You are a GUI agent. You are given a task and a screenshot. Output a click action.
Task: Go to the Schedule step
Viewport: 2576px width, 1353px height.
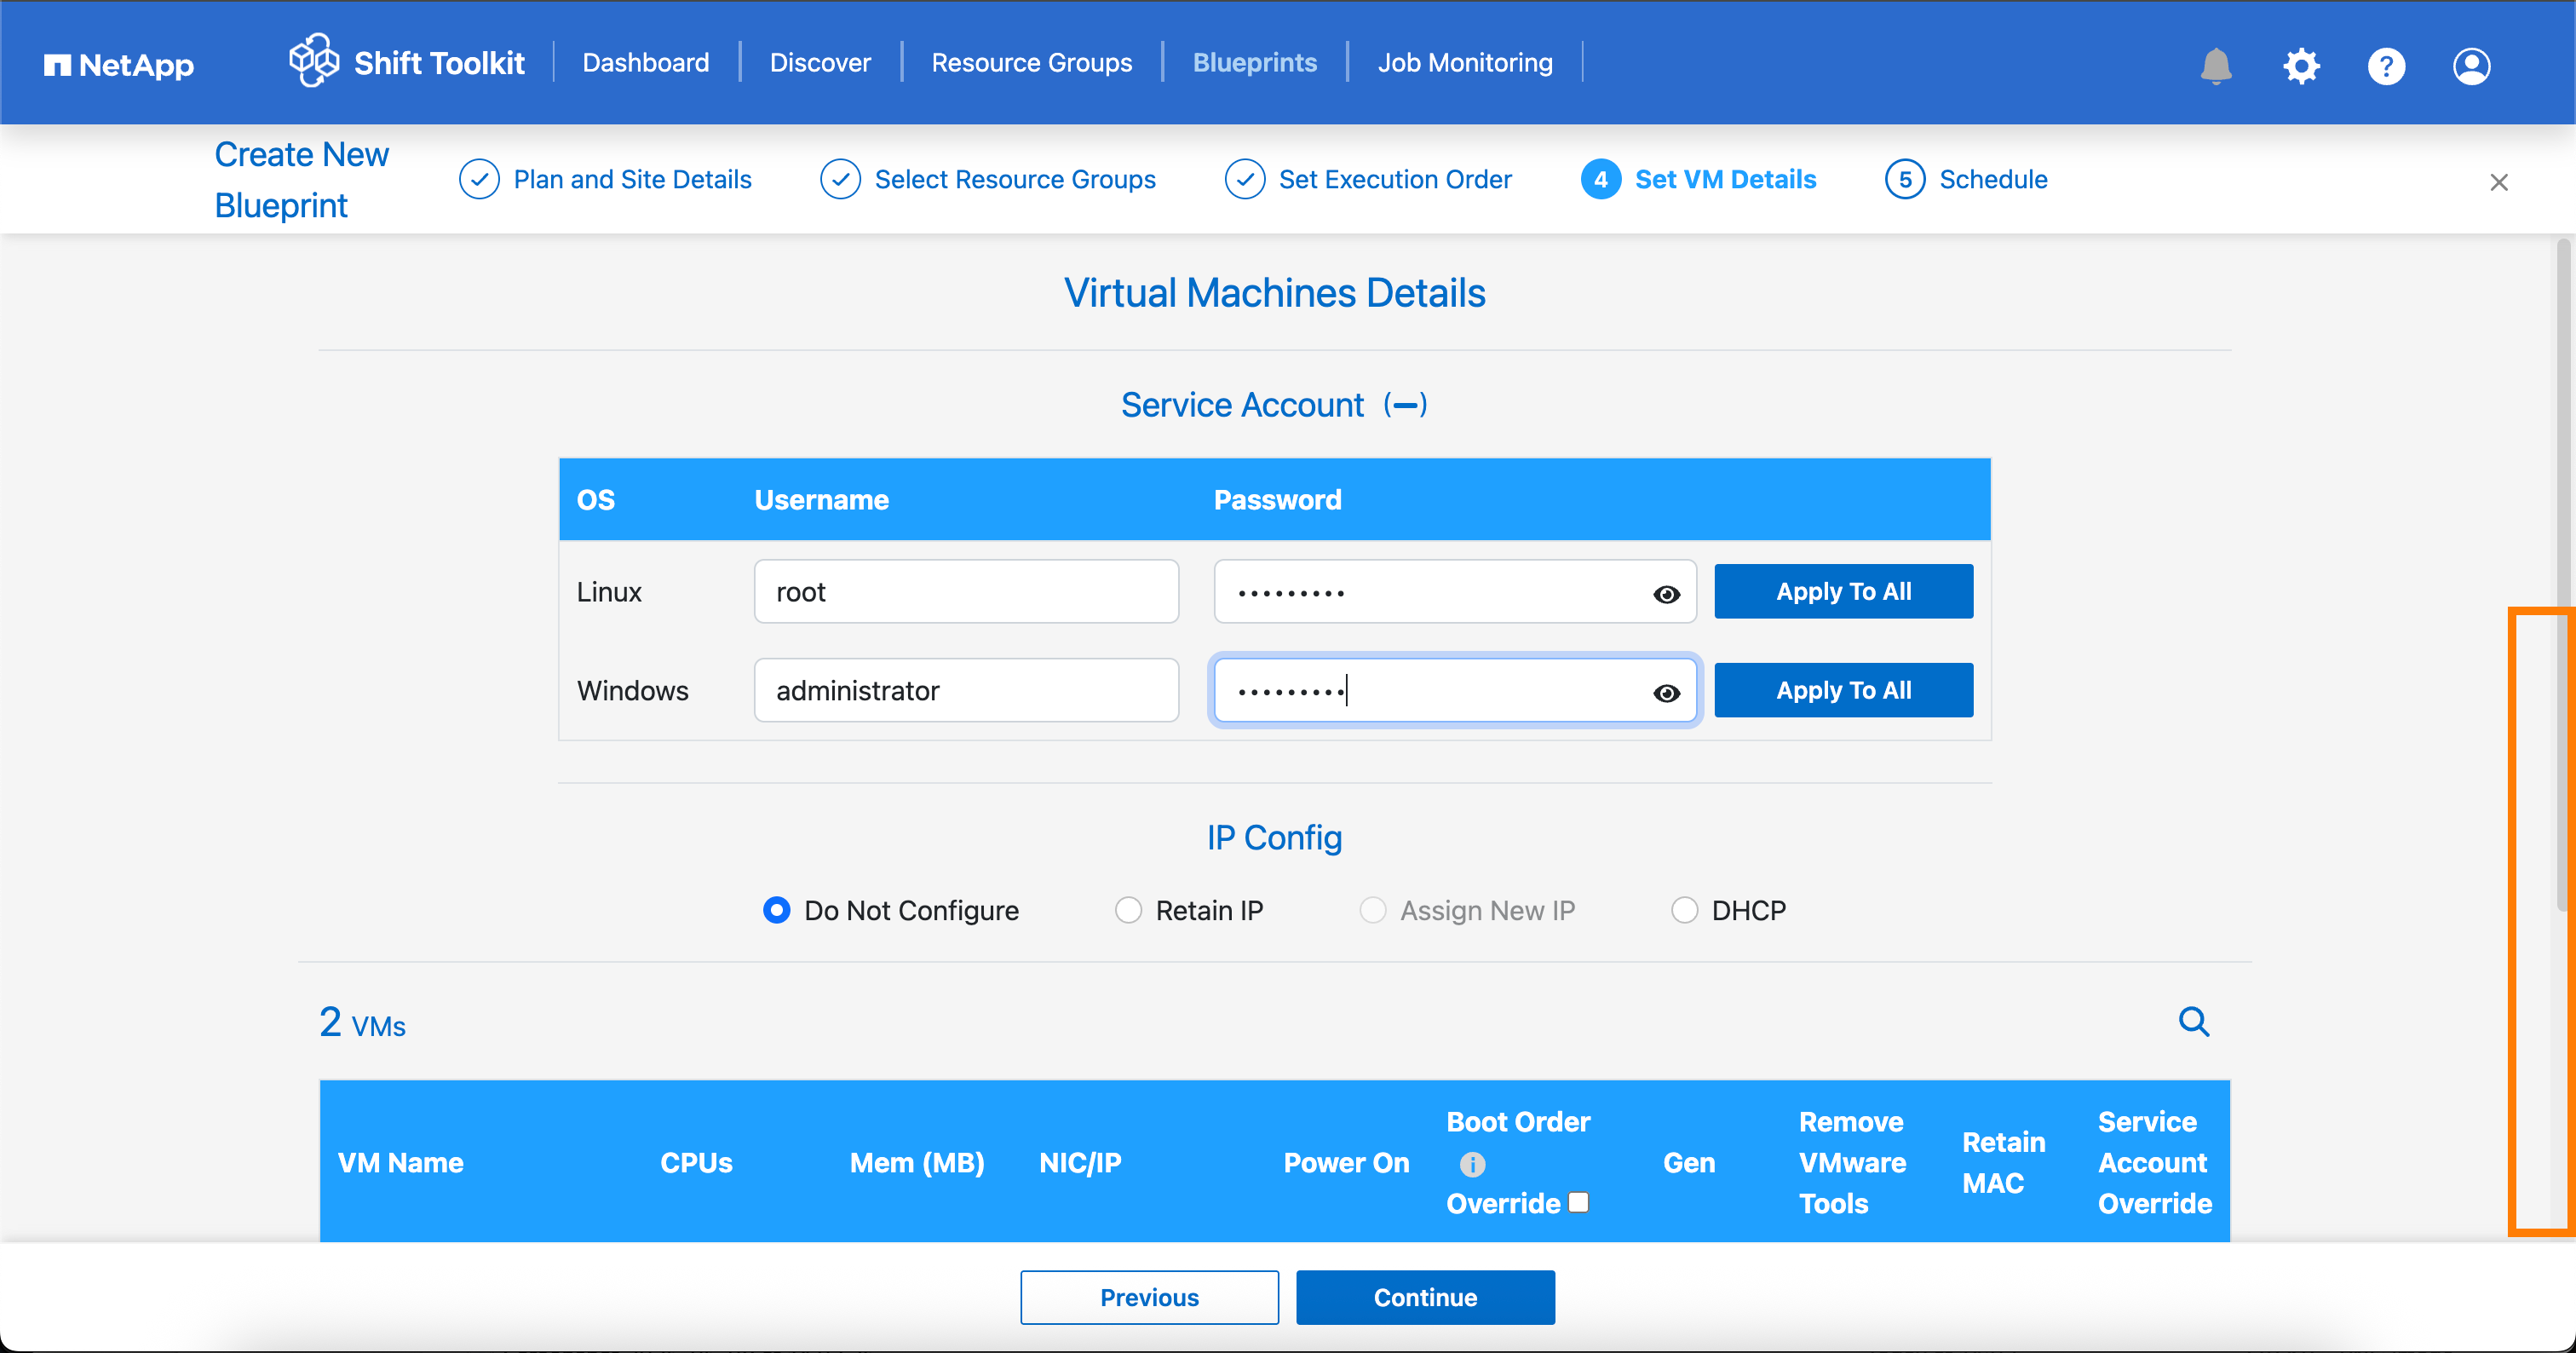pyautogui.click(x=1993, y=180)
